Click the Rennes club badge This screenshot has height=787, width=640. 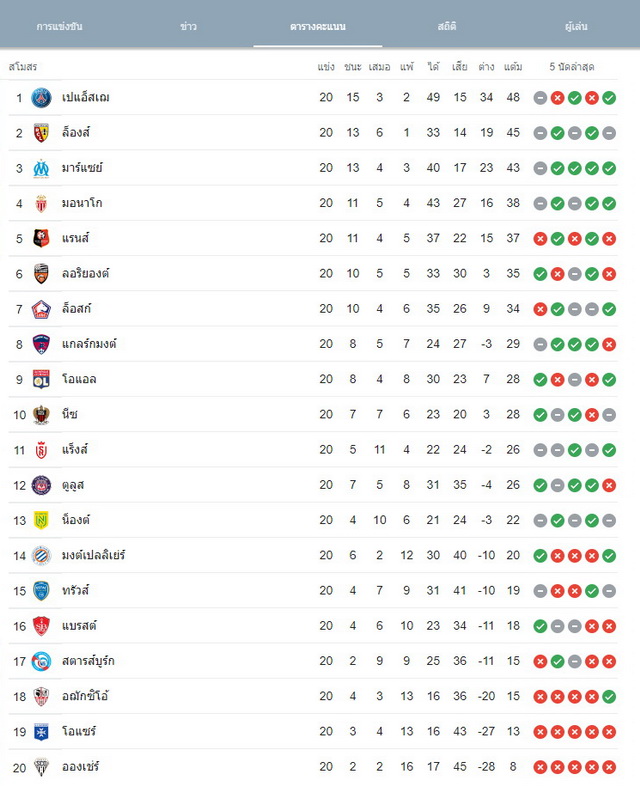tap(41, 238)
